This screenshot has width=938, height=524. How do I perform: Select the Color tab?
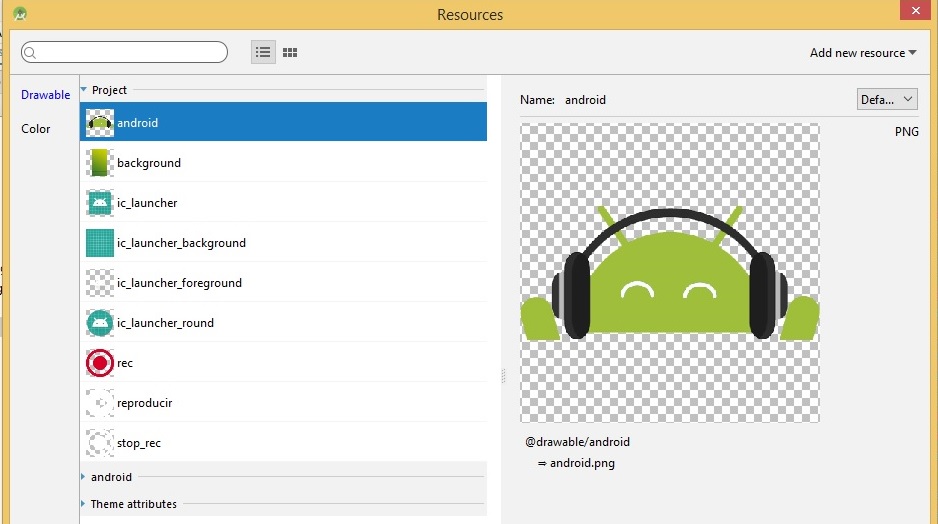(x=36, y=129)
